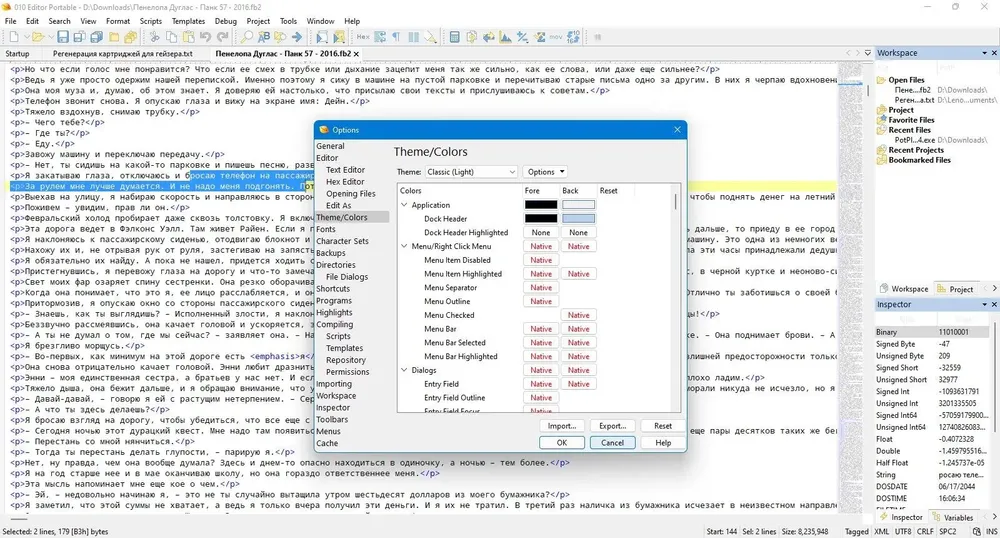1000x538 pixels.
Task: Toggle Hex edit mode icon
Action: (x=363, y=37)
